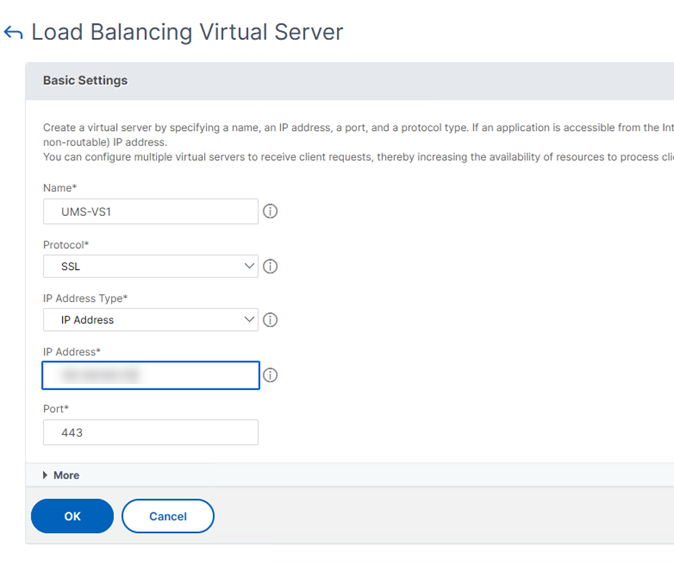The height and width of the screenshot is (573, 674).
Task: Focus the Name field containing UMS-VS1
Action: tap(150, 211)
